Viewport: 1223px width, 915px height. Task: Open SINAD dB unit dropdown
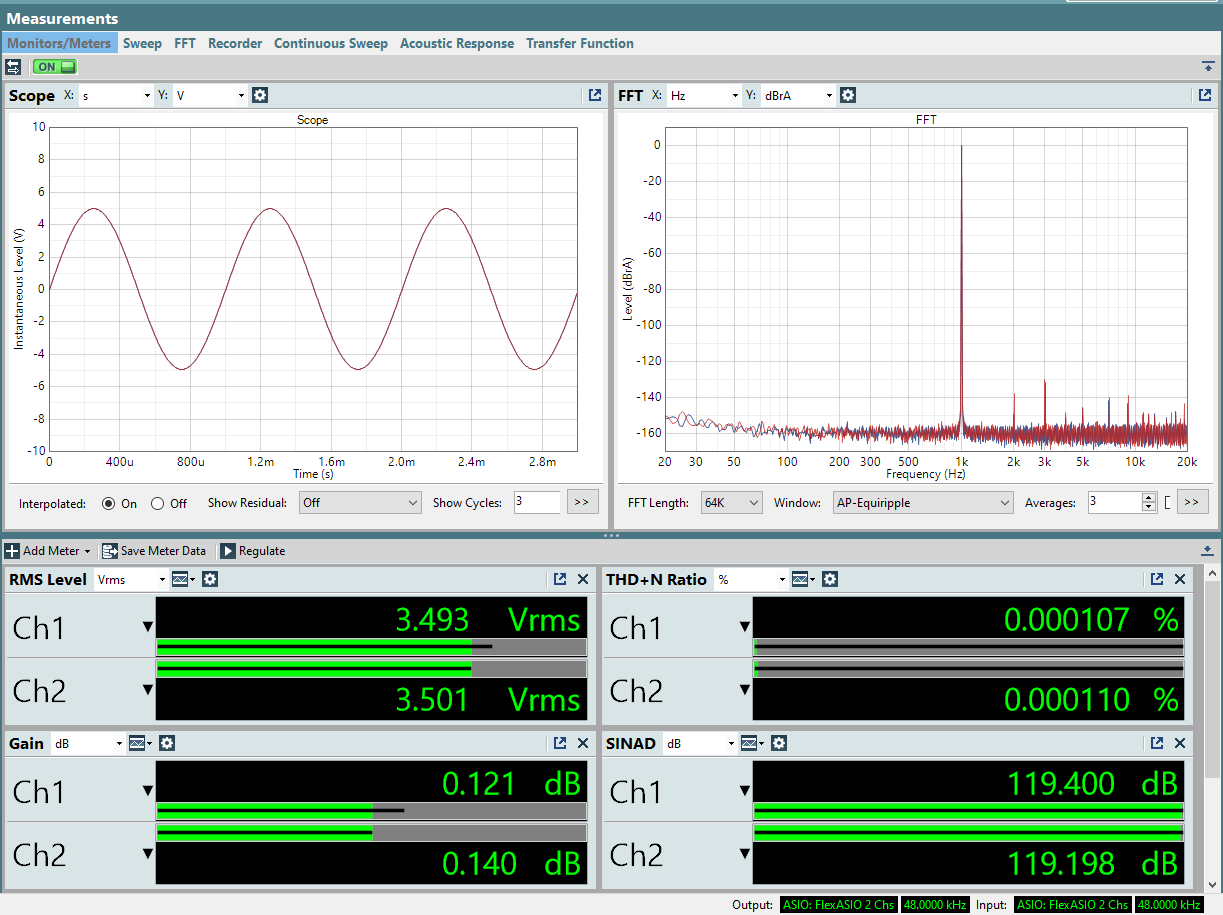700,743
